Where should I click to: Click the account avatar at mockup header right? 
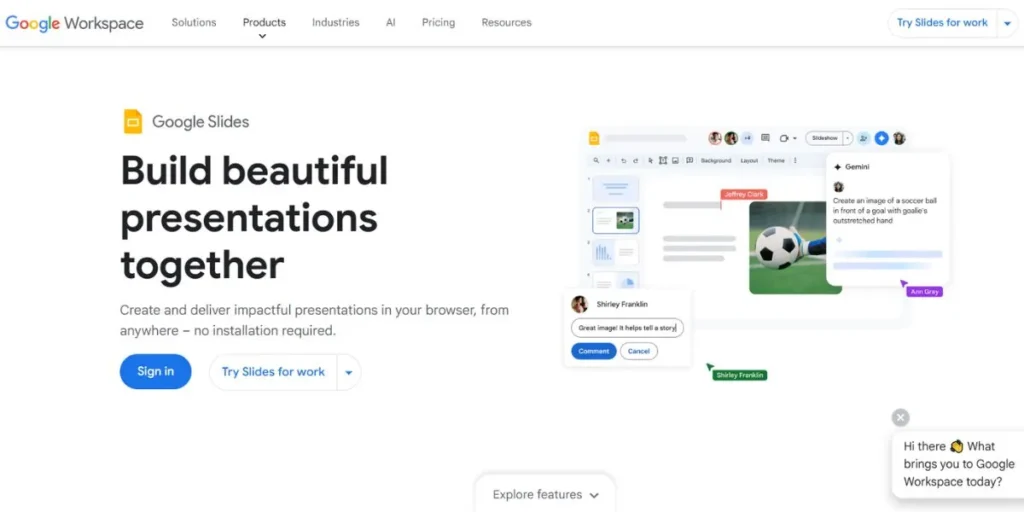[899, 138]
